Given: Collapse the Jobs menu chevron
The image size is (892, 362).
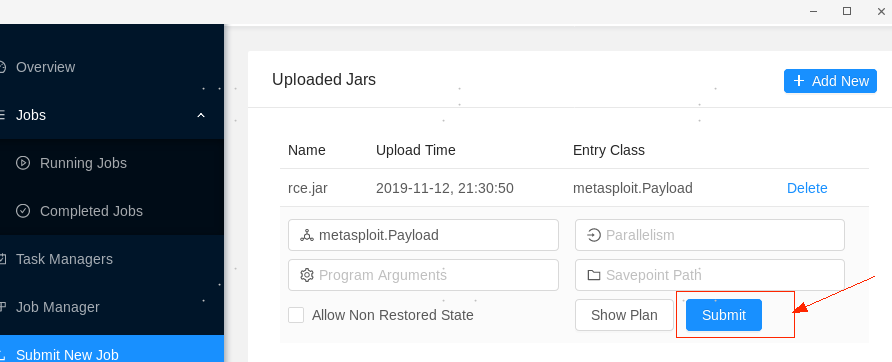Looking at the screenshot, I should tap(201, 116).
